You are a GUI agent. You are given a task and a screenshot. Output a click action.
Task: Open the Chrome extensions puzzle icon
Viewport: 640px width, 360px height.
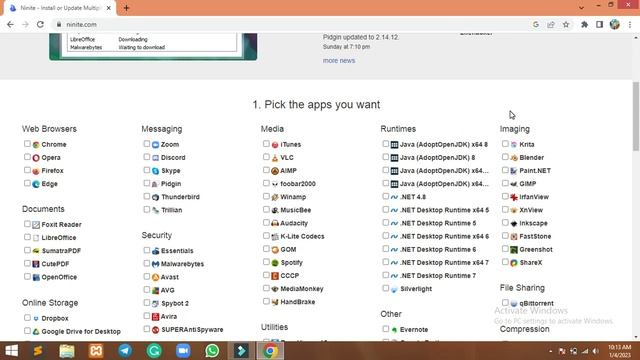[584, 24]
